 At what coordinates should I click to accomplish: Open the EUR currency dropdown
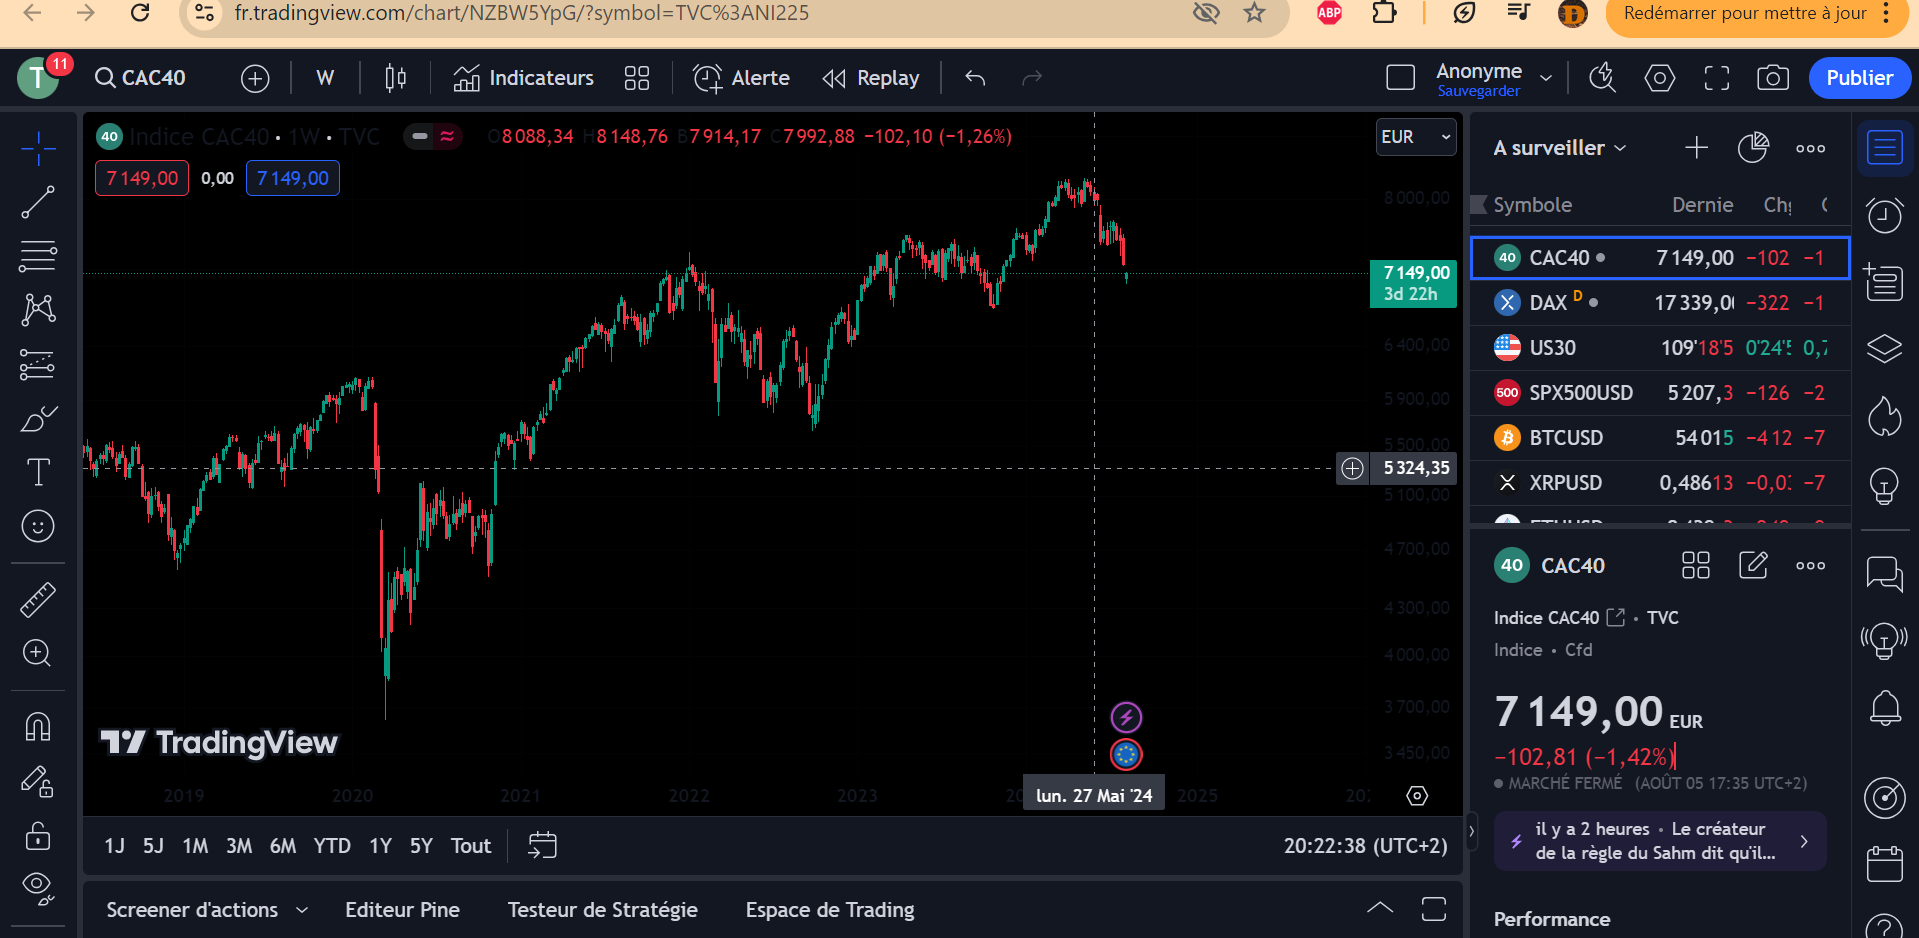(x=1415, y=137)
